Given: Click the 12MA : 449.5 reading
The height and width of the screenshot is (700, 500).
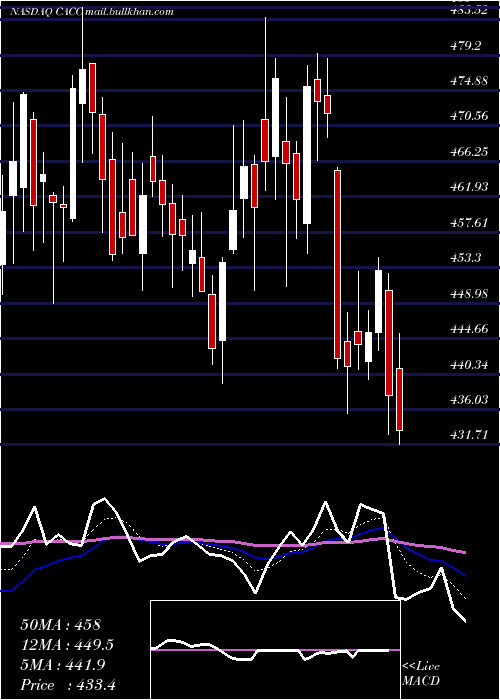Looking at the screenshot, I should click(67, 645).
